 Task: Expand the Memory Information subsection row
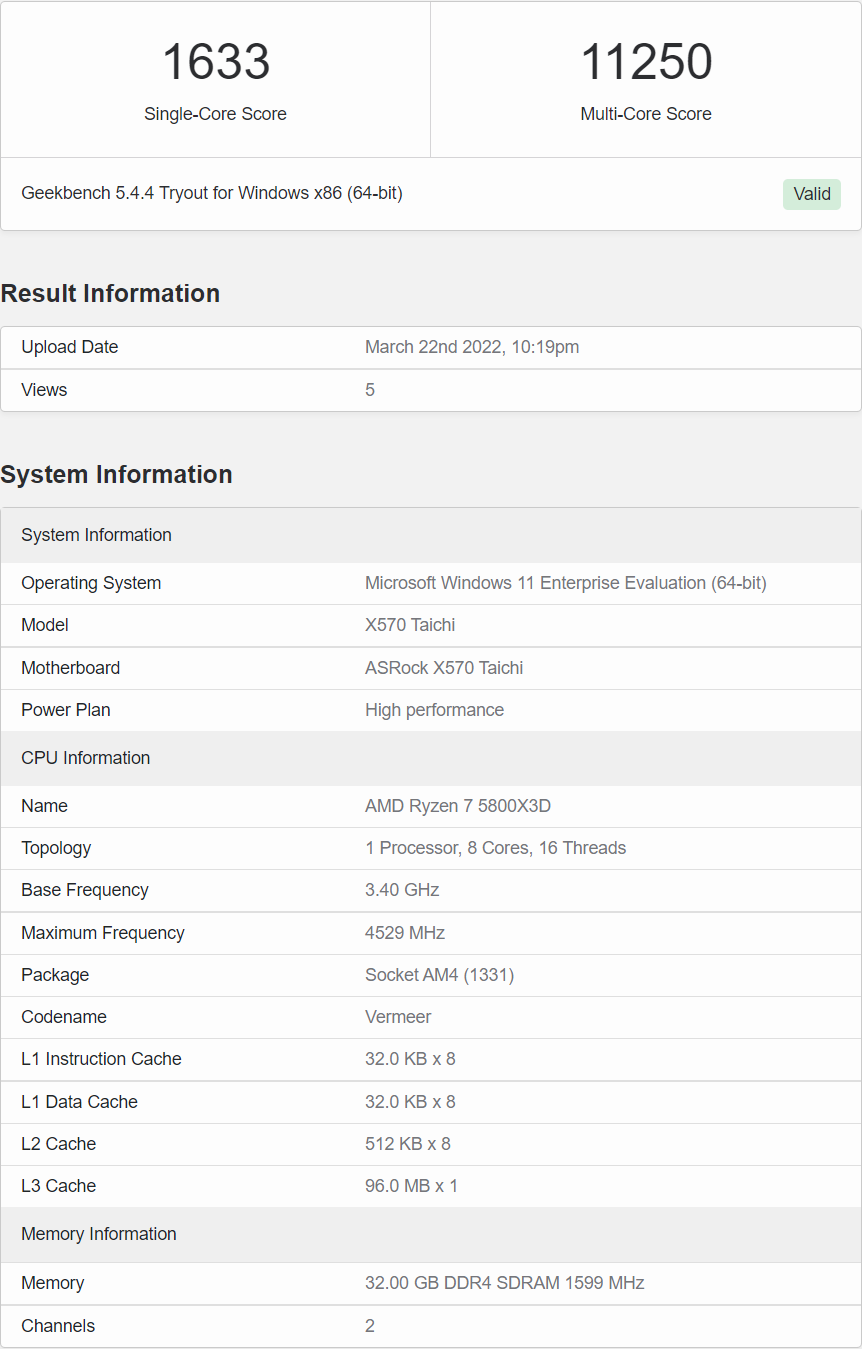click(98, 1234)
